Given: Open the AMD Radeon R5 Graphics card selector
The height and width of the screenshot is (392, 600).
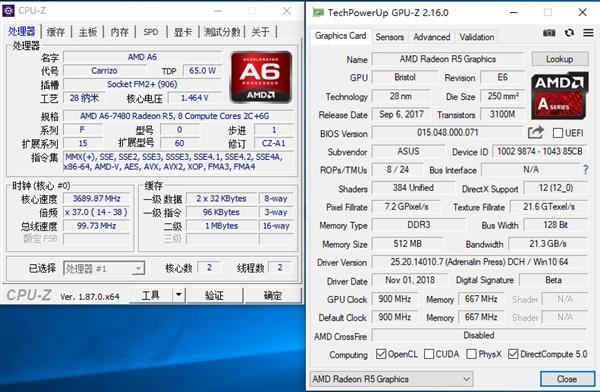Looking at the screenshot, I should click(x=391, y=379).
